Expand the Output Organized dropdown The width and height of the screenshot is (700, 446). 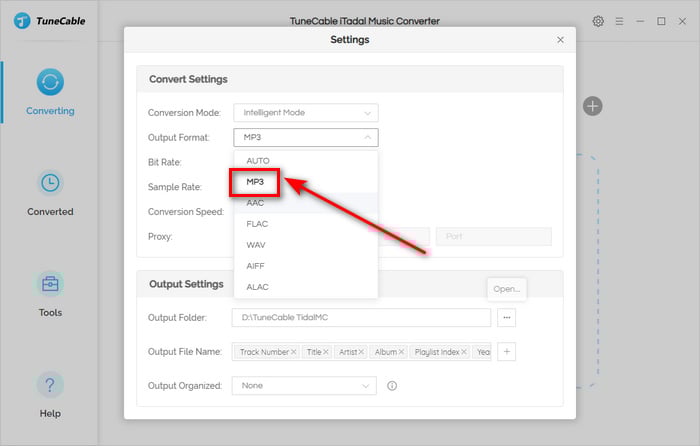click(x=304, y=386)
